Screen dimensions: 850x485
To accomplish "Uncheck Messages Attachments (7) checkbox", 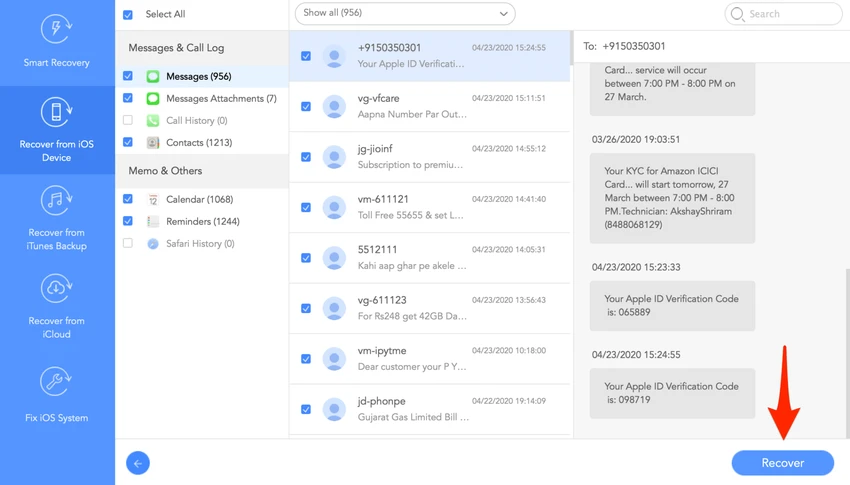I will coord(128,98).
